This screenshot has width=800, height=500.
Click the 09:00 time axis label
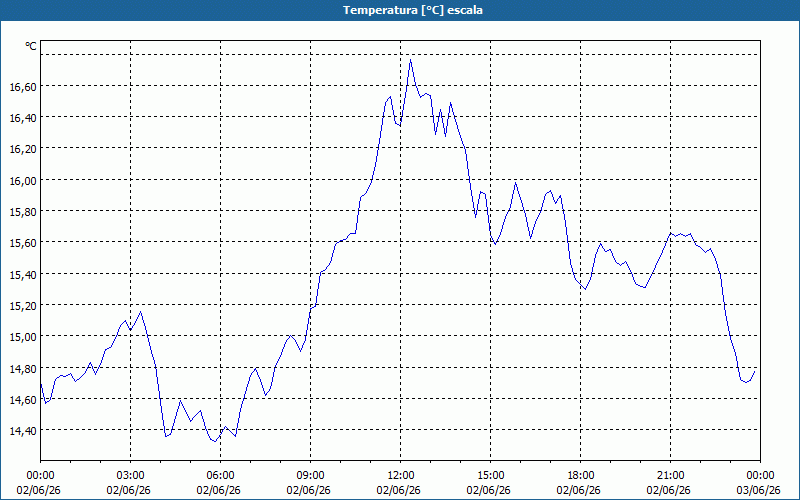tap(311, 476)
